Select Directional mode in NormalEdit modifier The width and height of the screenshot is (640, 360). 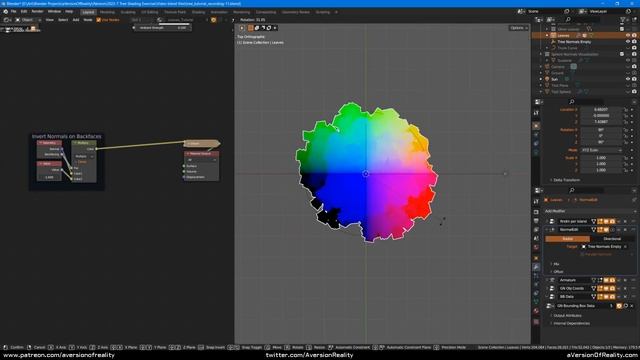coord(612,239)
